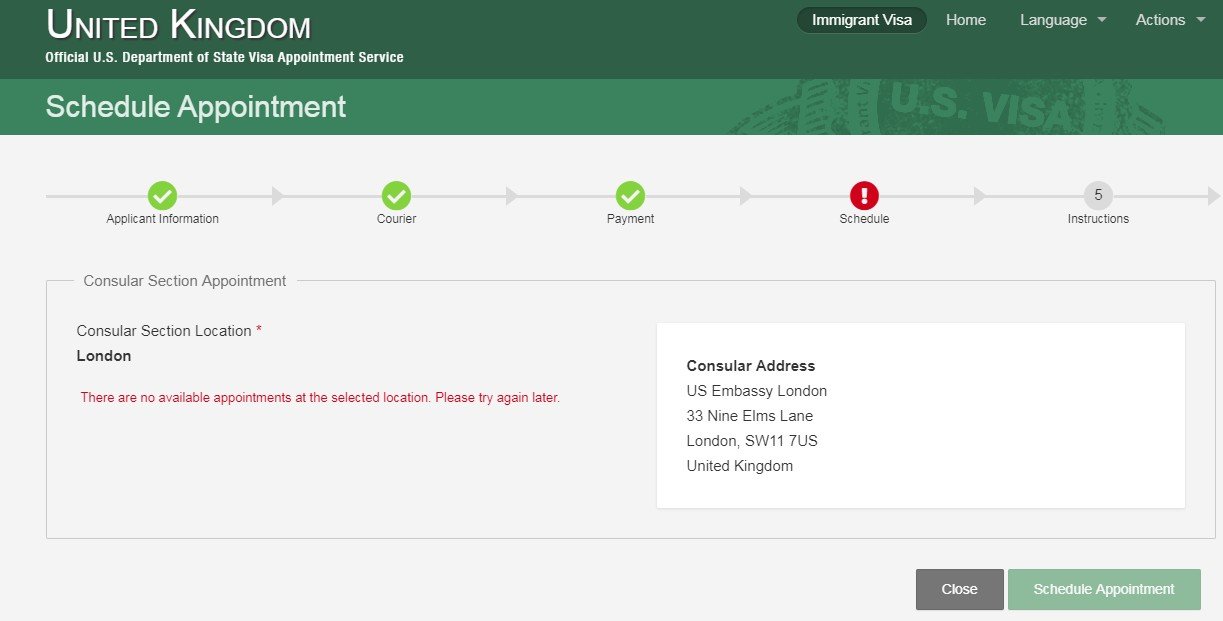Image resolution: width=1223 pixels, height=621 pixels.
Task: Select step 5 Instructions circle
Action: tap(1098, 196)
